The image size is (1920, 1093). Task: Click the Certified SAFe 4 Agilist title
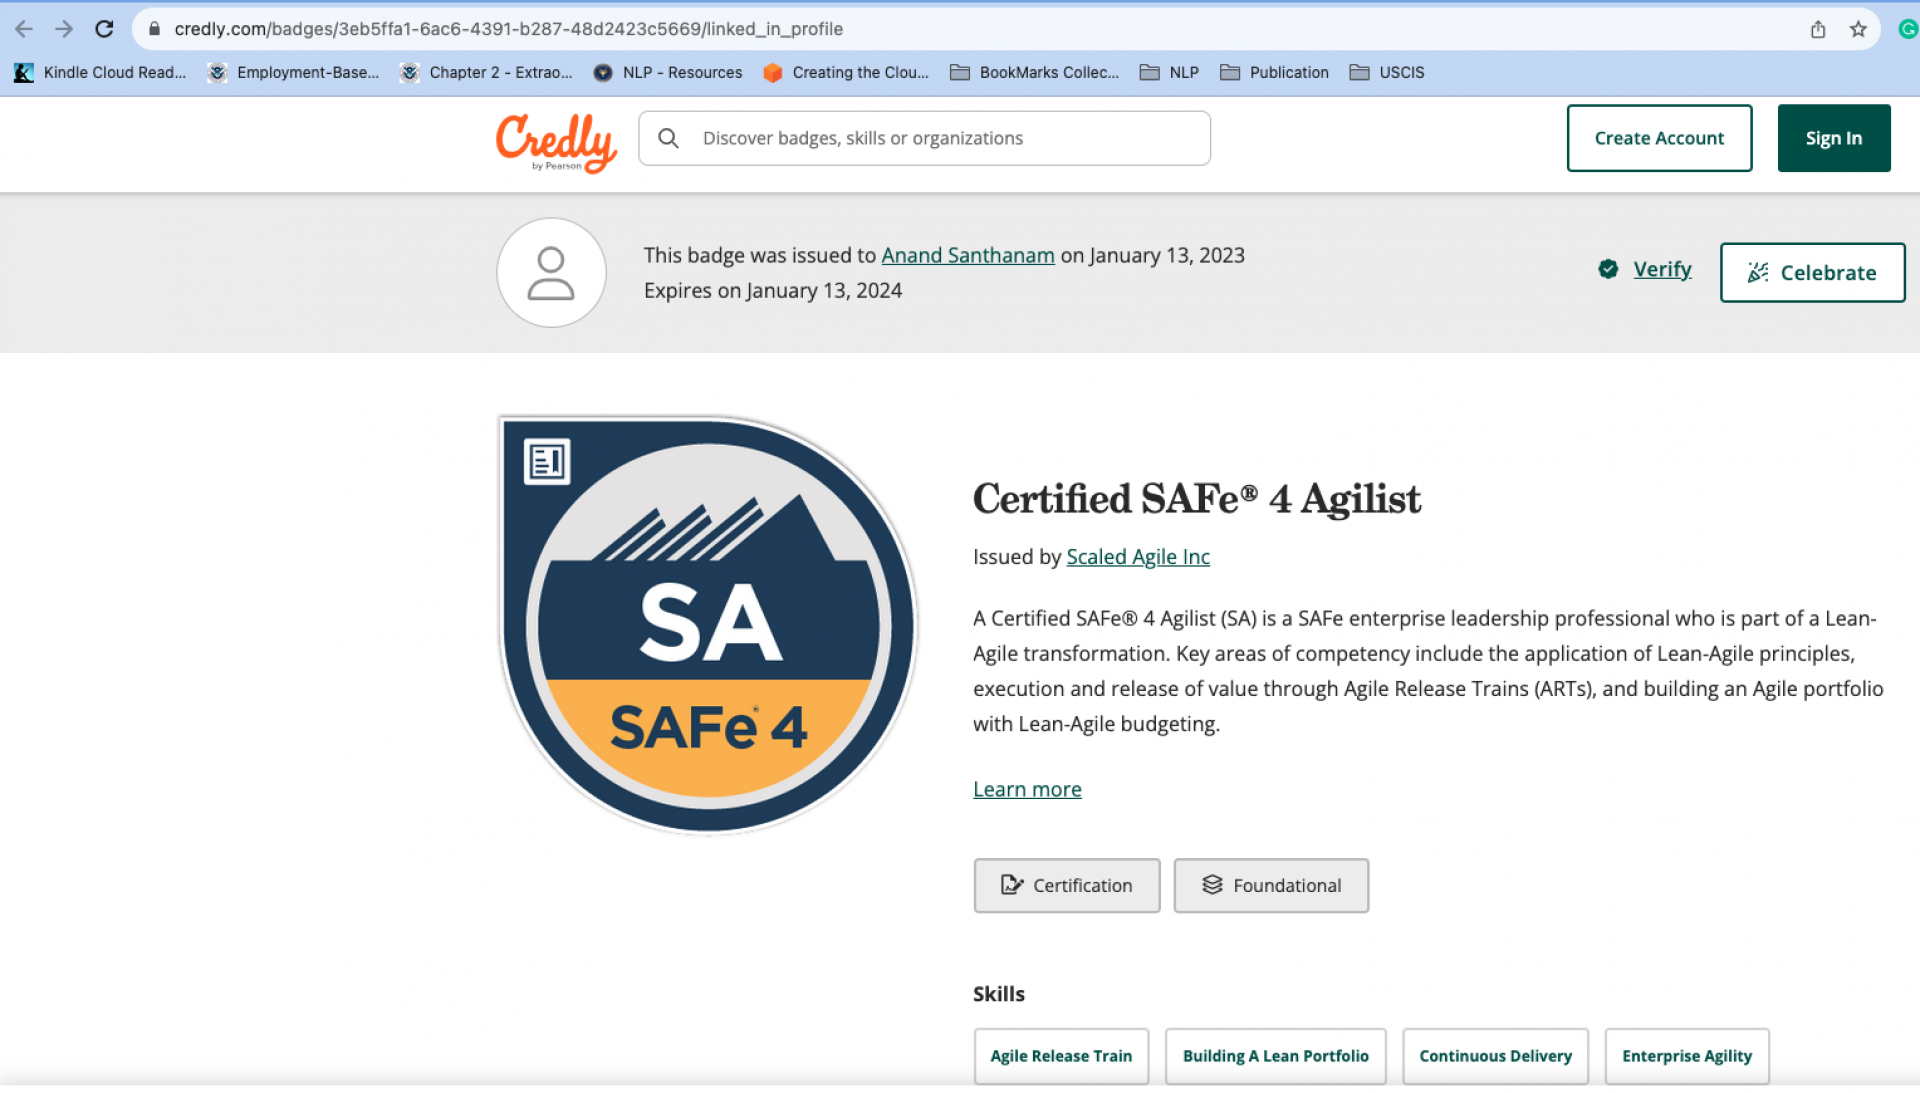click(1196, 499)
